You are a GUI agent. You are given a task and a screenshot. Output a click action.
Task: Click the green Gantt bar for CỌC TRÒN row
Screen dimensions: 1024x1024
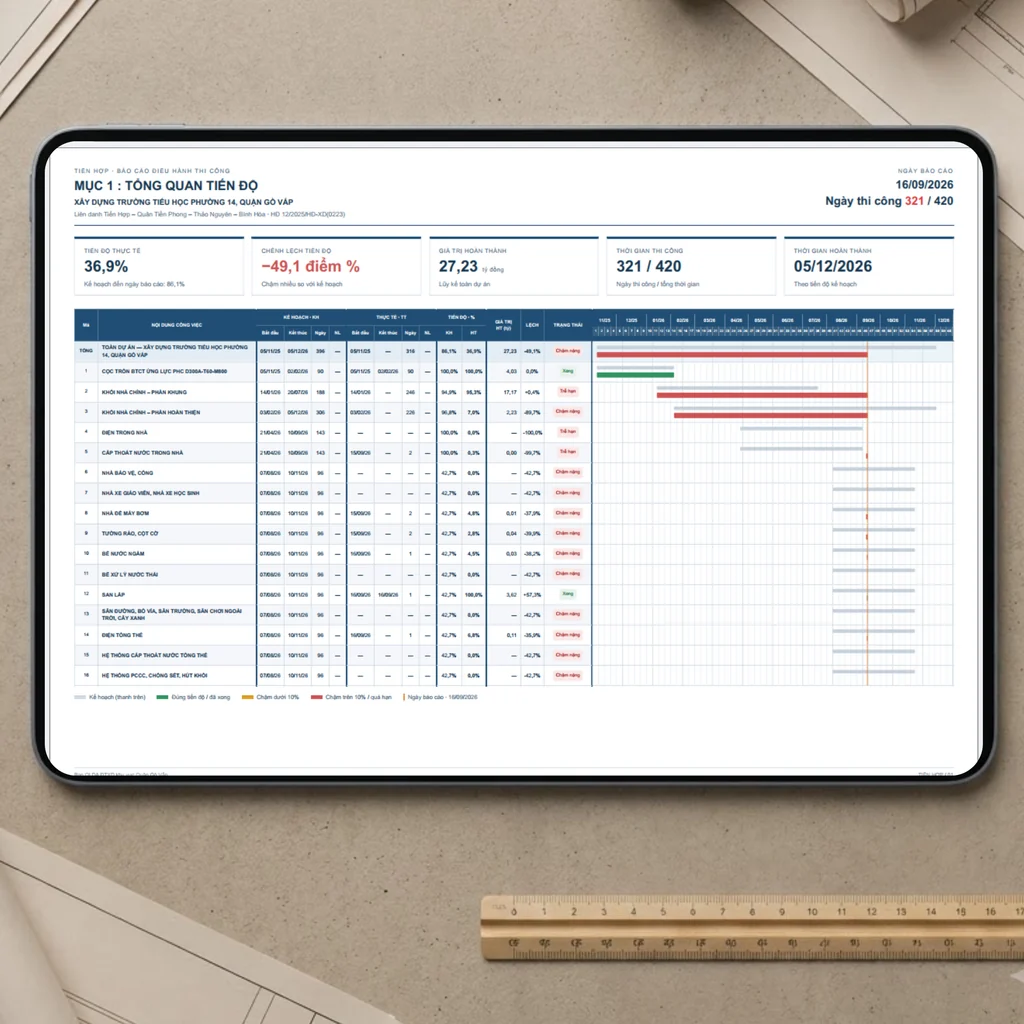(x=635, y=376)
